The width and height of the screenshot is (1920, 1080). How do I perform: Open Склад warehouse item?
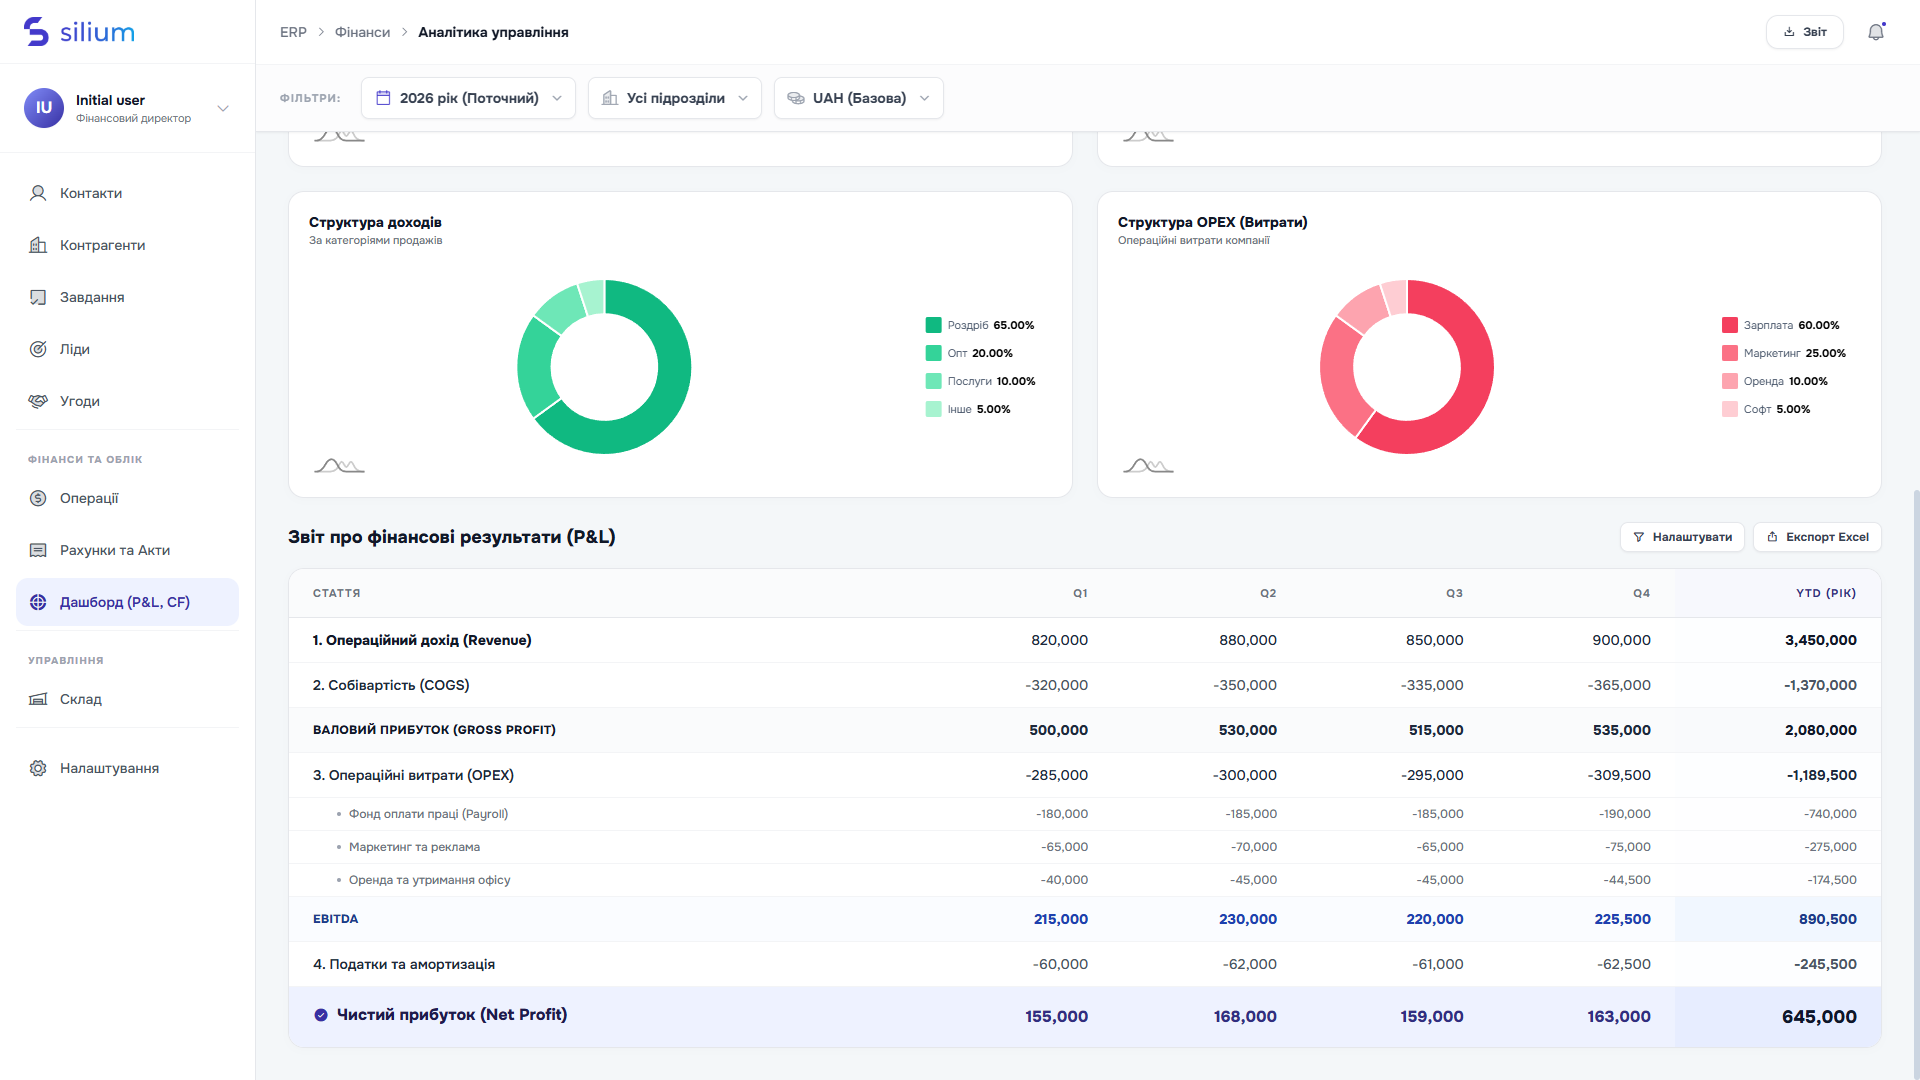click(127, 699)
